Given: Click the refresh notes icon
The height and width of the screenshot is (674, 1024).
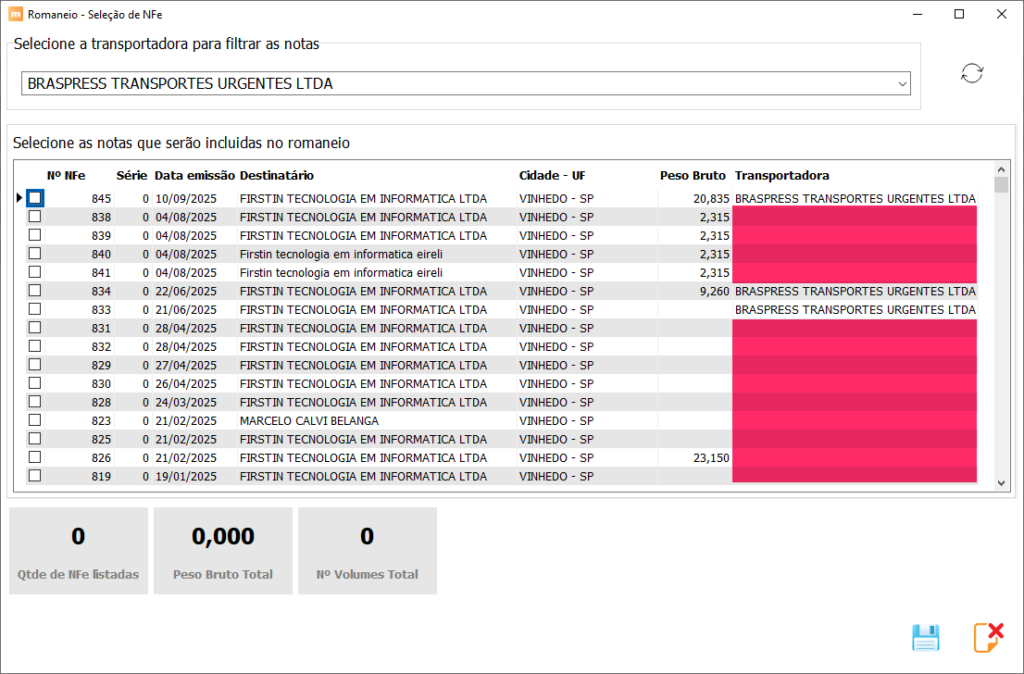Looking at the screenshot, I should click(x=971, y=73).
